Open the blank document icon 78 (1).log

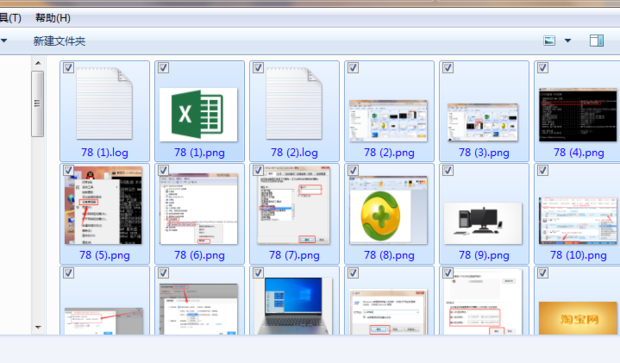[104, 104]
